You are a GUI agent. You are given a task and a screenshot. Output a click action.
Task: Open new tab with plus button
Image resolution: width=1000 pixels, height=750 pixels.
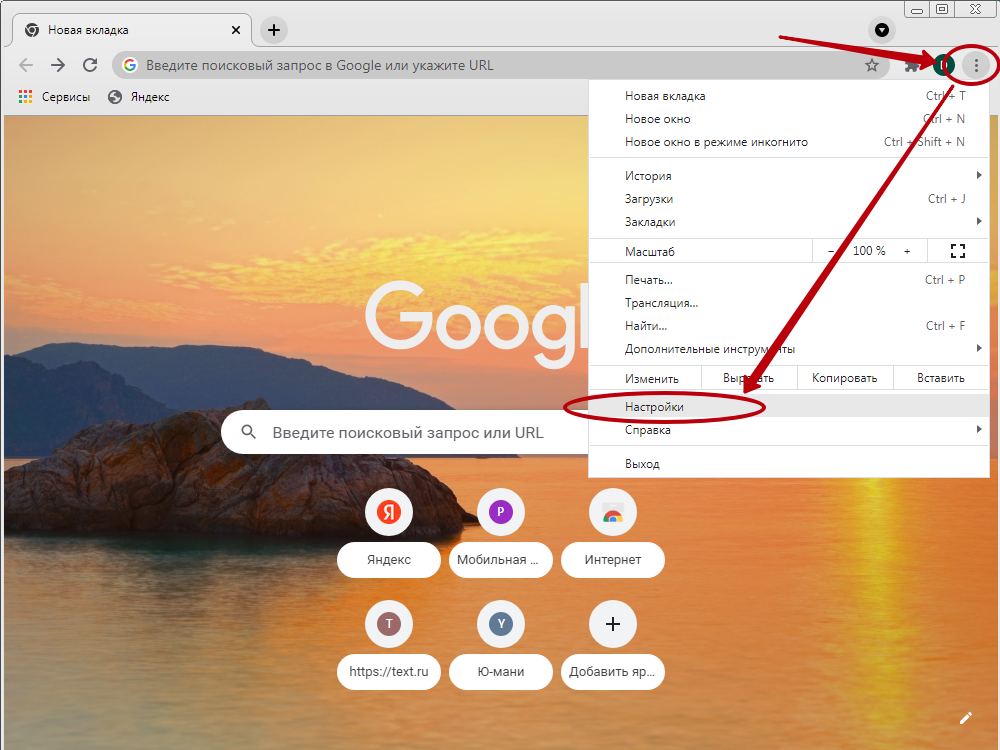[274, 30]
